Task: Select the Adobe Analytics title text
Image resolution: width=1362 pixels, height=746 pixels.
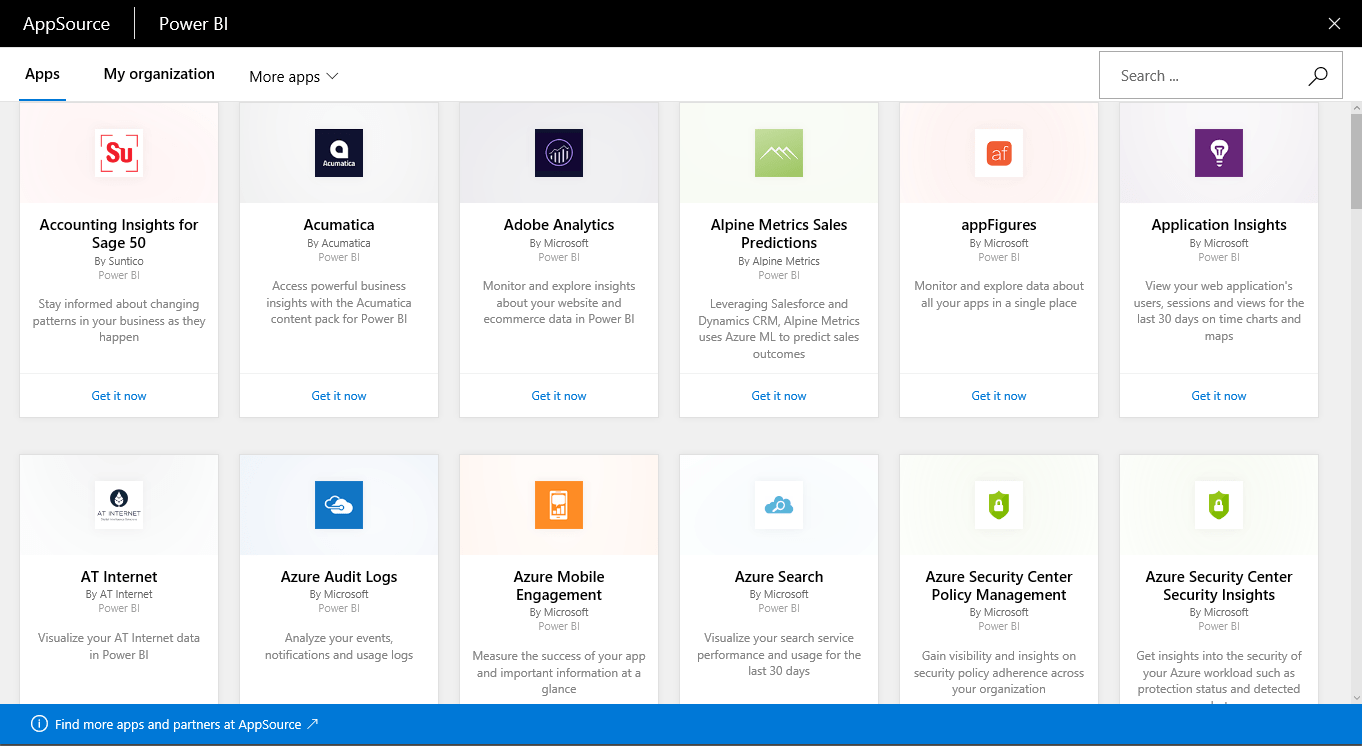Action: (559, 225)
